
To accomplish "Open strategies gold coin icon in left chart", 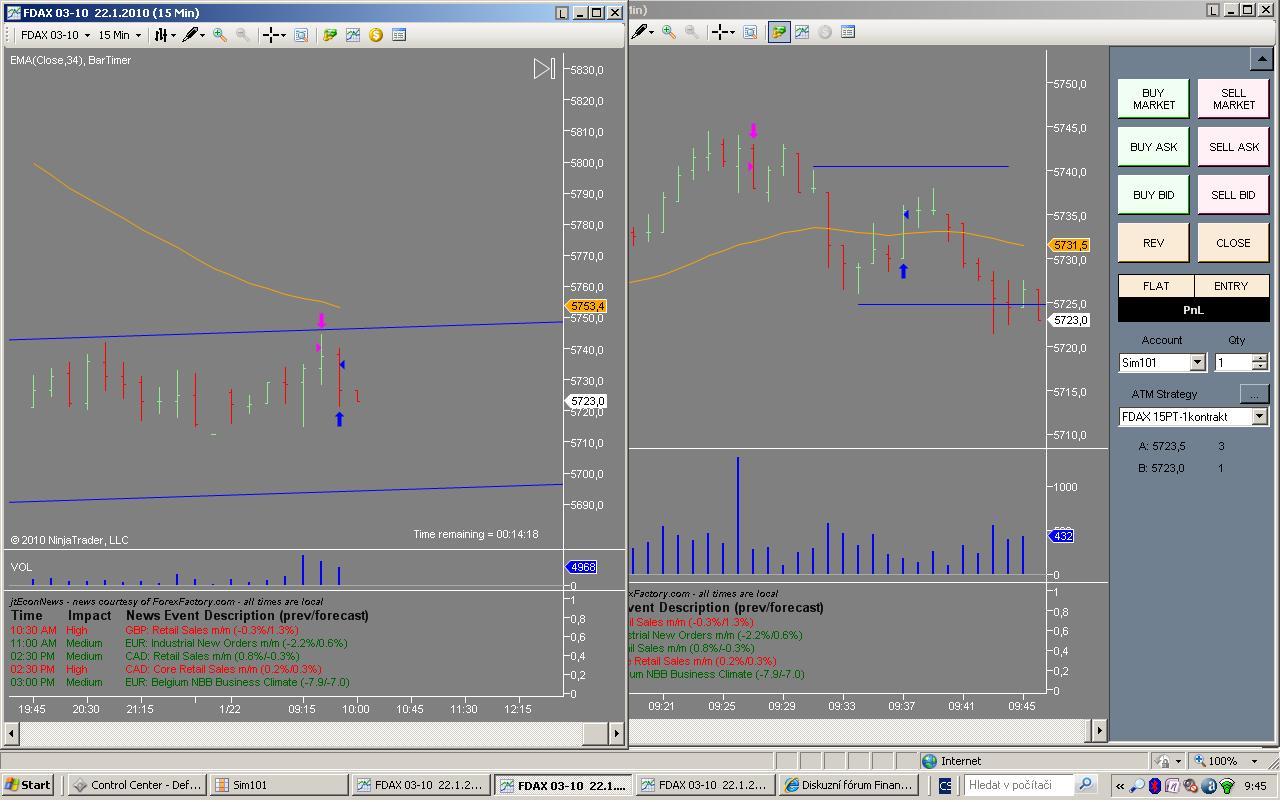I will pos(376,35).
